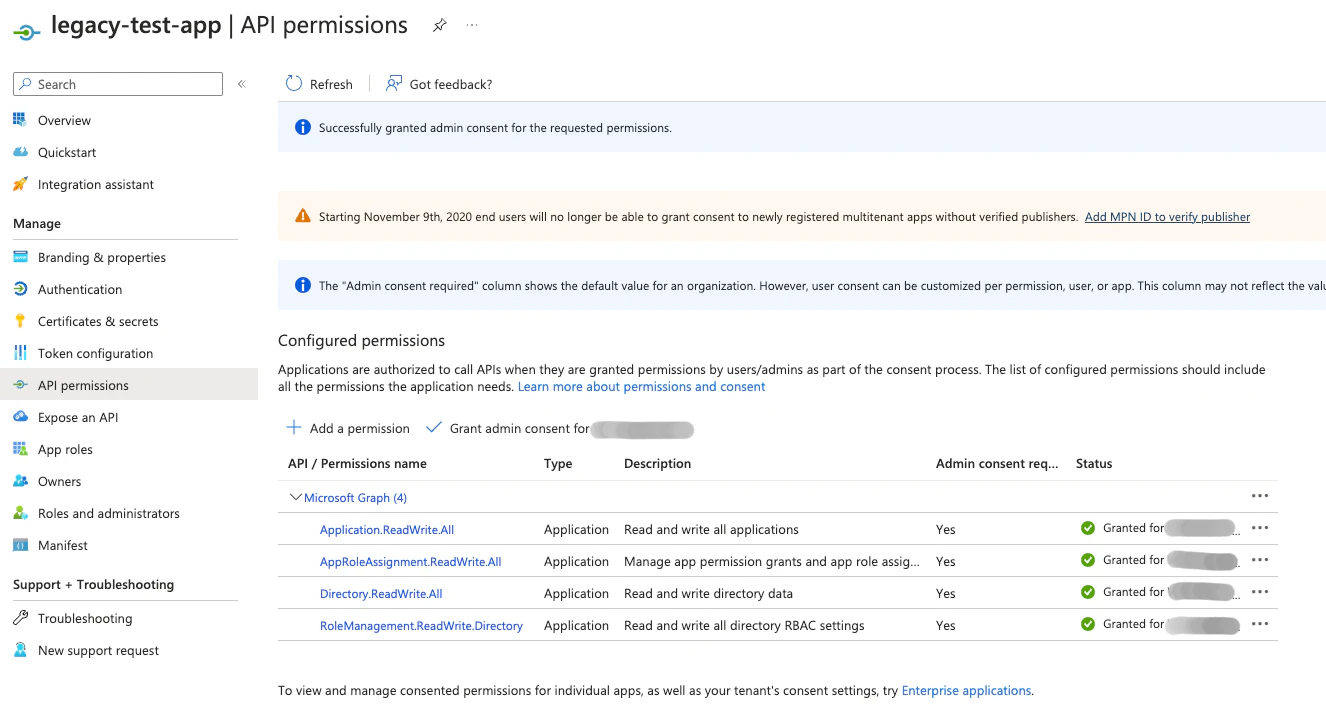
Task: Click the Owners people icon
Action: pos(20,481)
